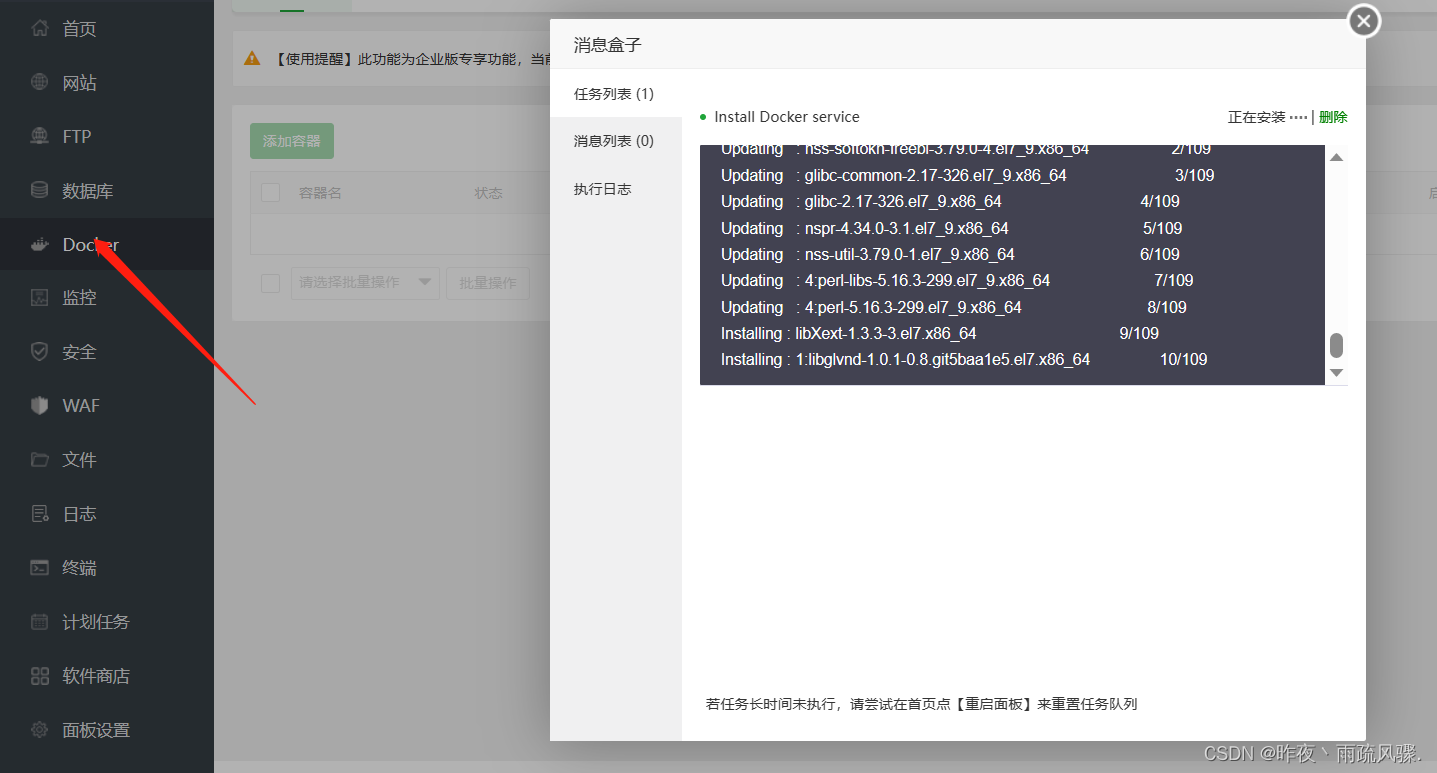The width and height of the screenshot is (1437, 773).
Task: Click the glibc-common-2.17-326 log line
Action: tap(967, 175)
